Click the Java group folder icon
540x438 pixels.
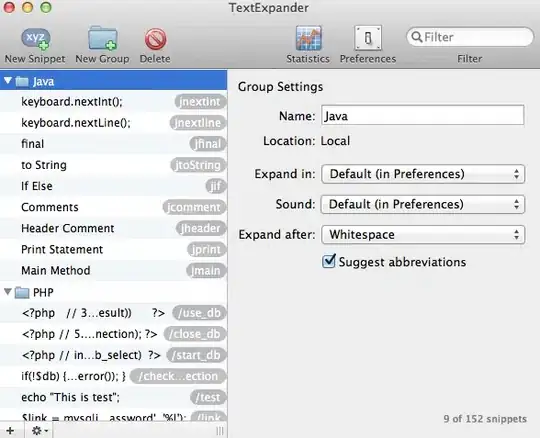(x=22, y=82)
